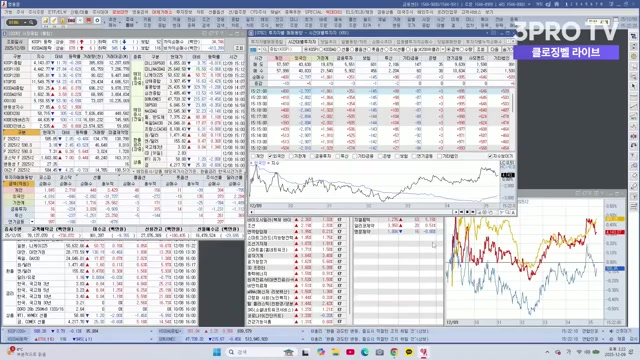Open Google Chrome from the taskbar
The image size is (640, 360).
[394, 352]
